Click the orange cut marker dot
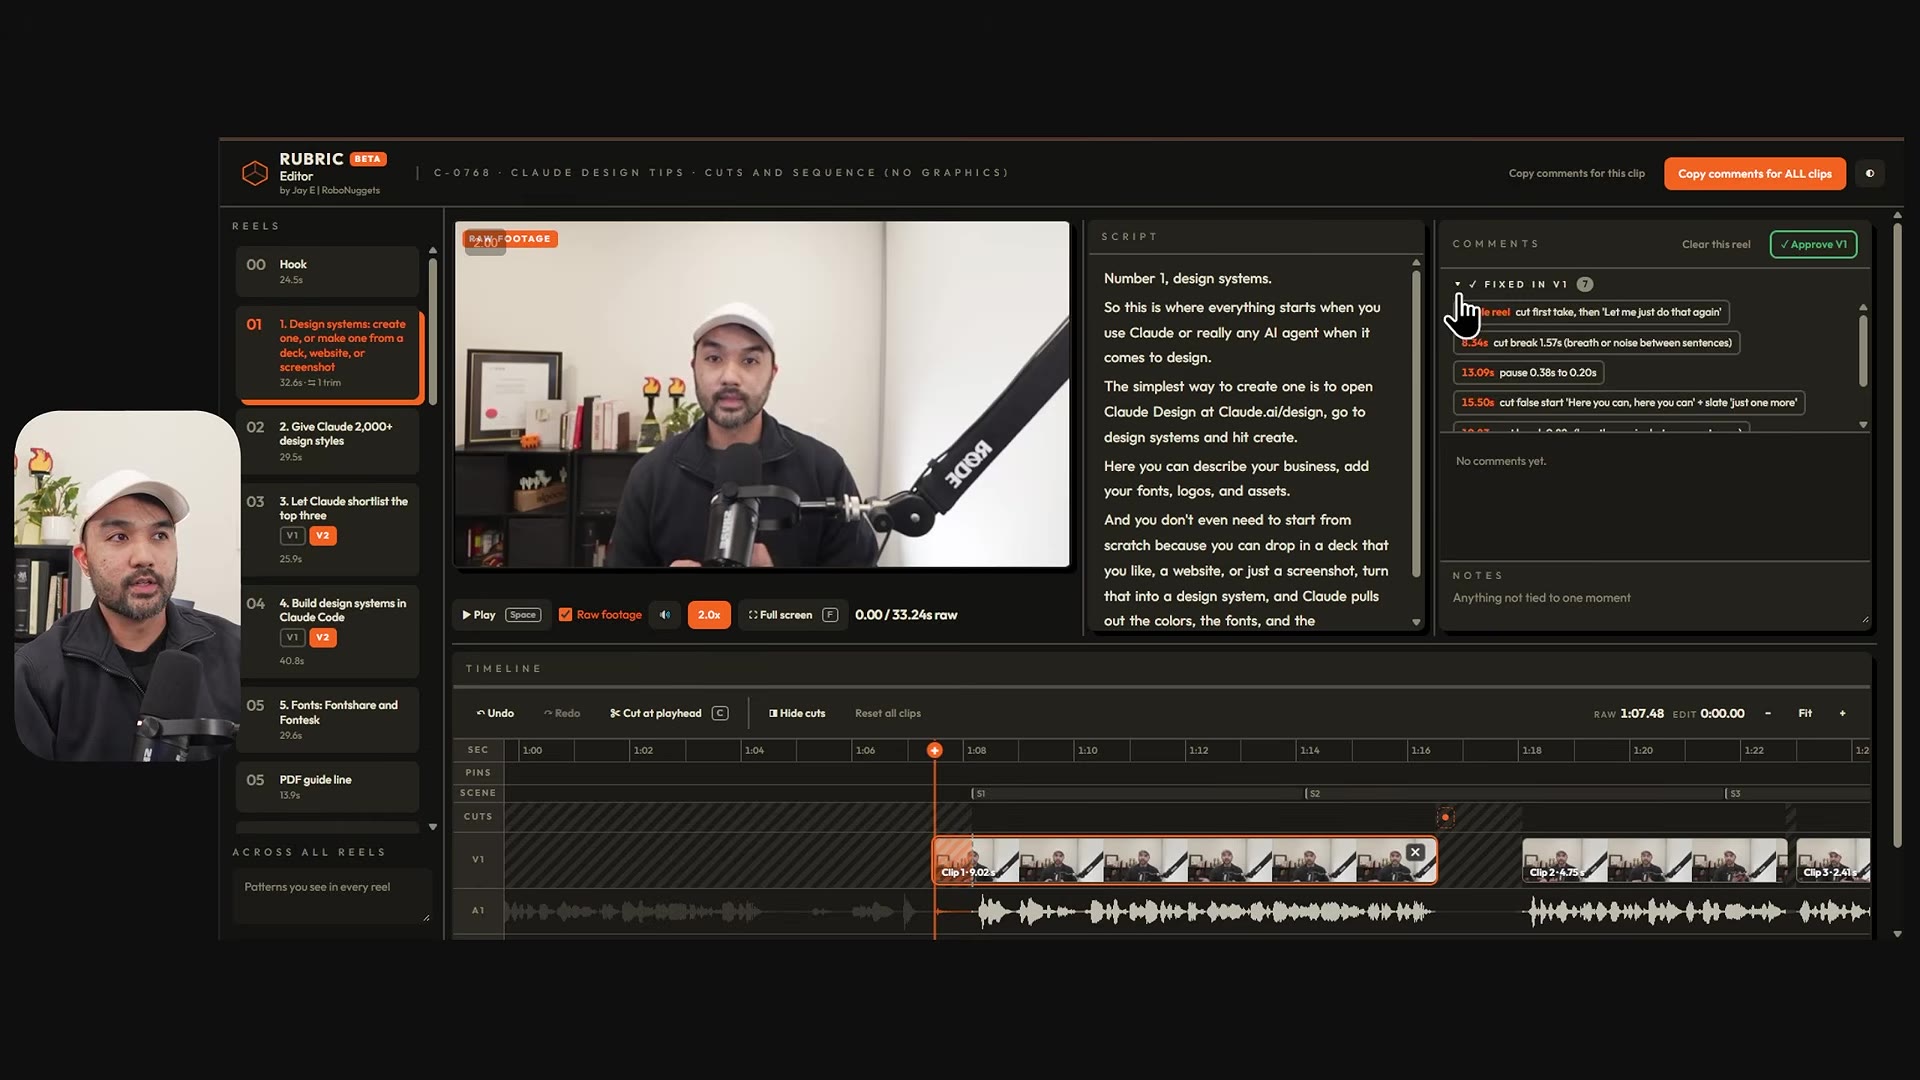The image size is (1920, 1080). click(x=1445, y=817)
